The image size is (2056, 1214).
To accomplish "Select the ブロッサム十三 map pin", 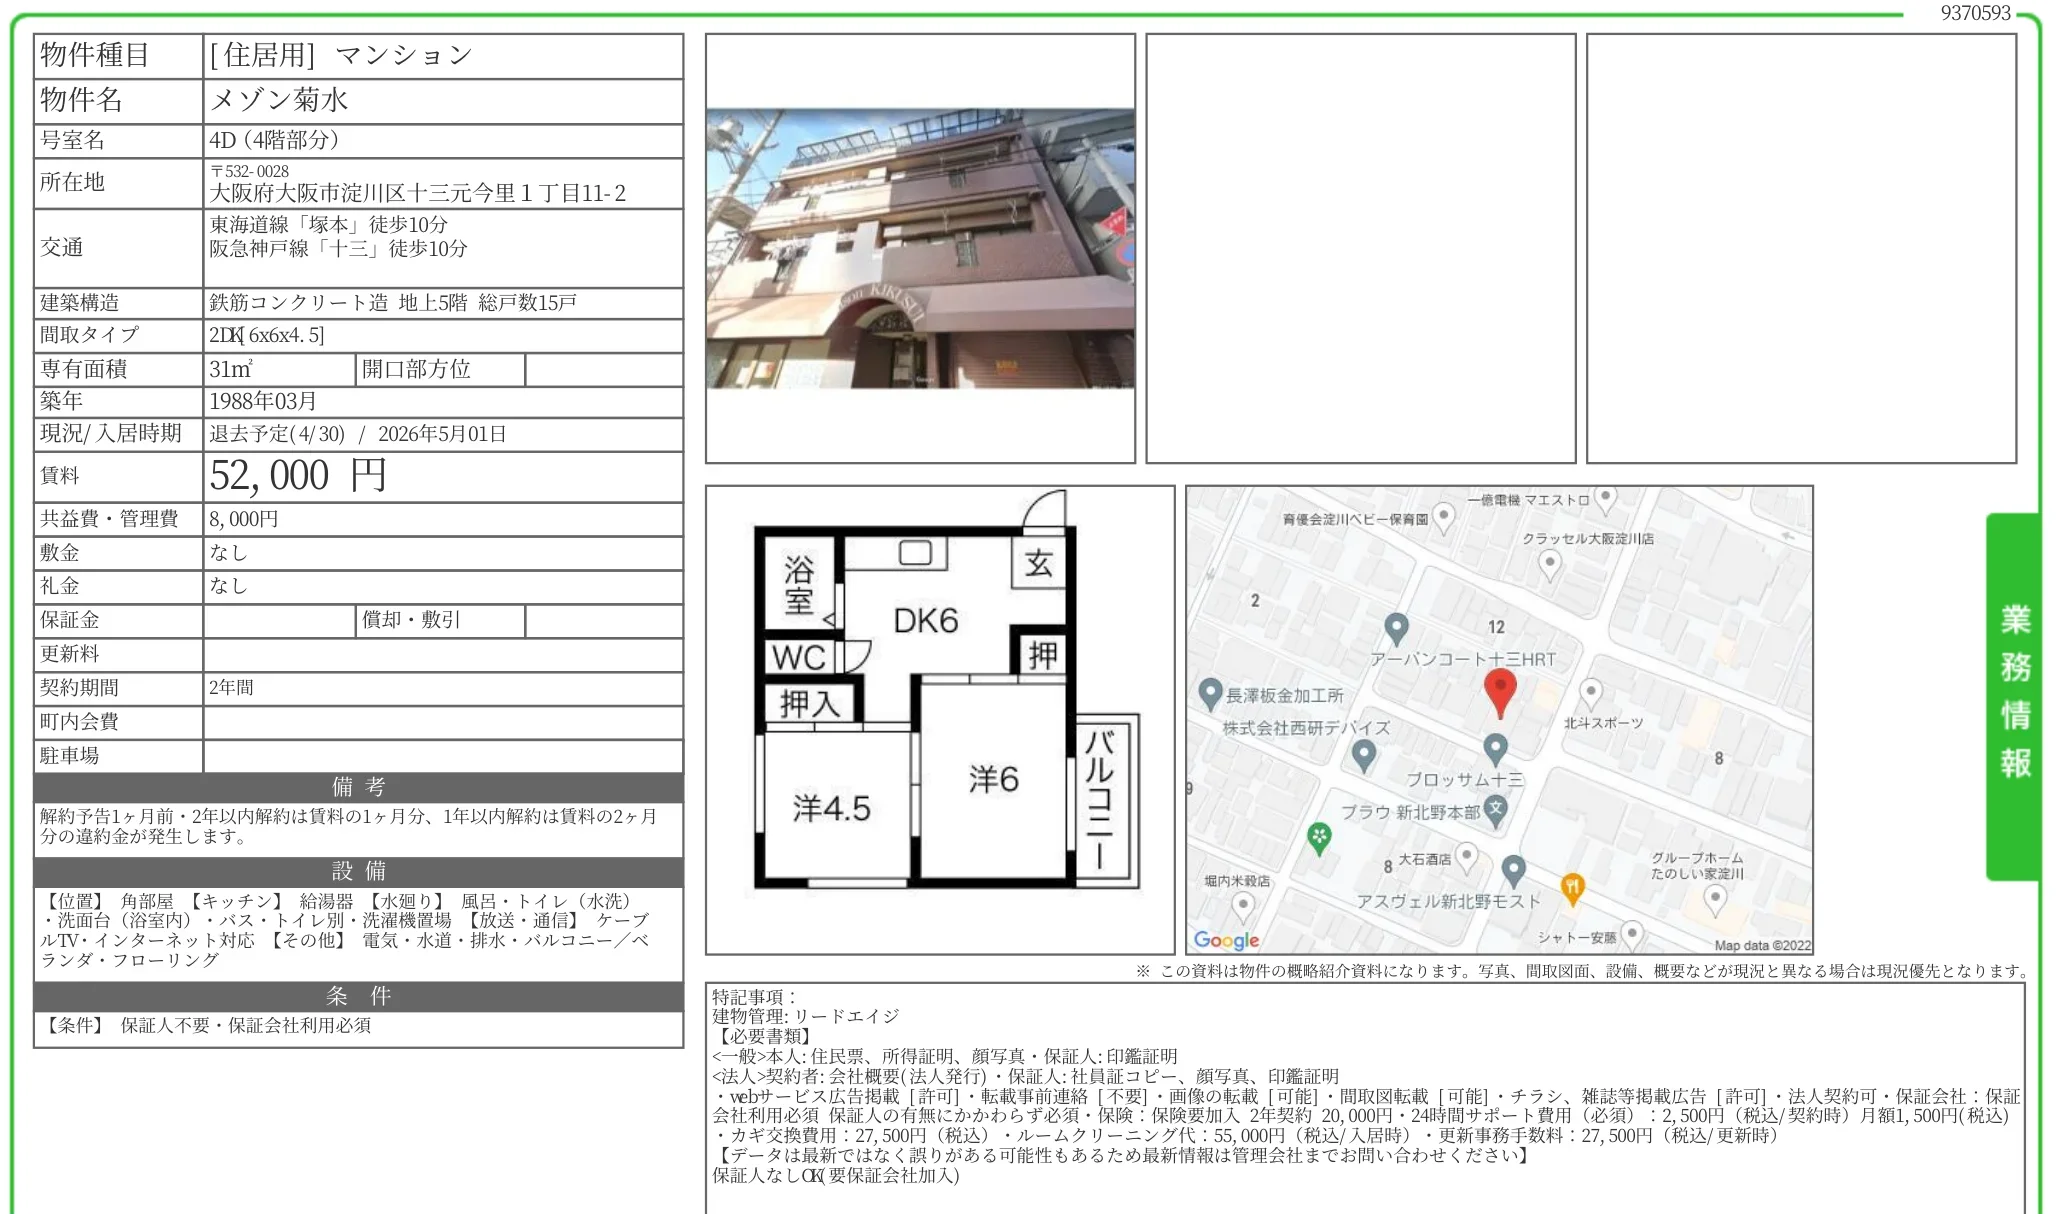I will [1495, 747].
